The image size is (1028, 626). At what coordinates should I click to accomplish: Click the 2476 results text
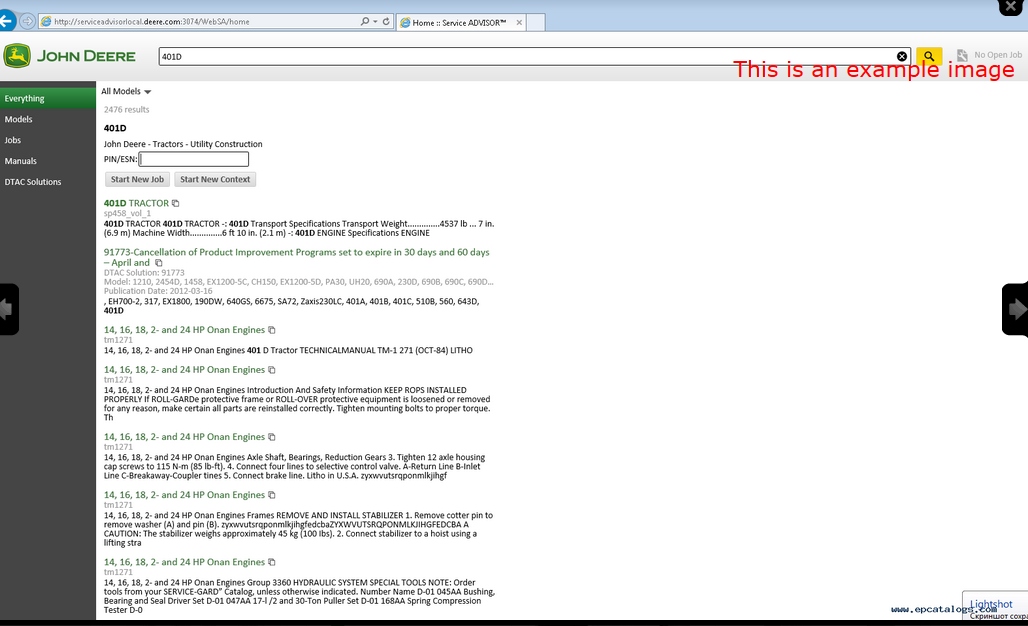click(127, 109)
